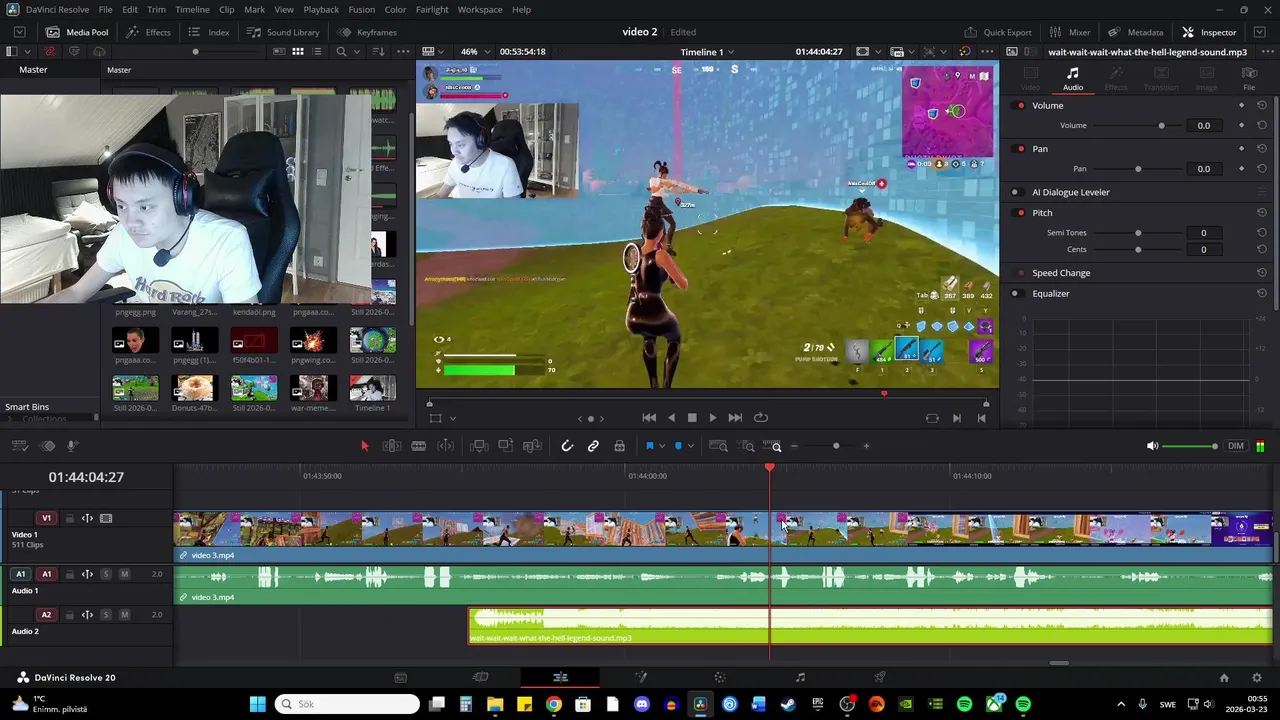Image resolution: width=1280 pixels, height=720 pixels.
Task: Open the Keyframes panel
Action: 367,32
